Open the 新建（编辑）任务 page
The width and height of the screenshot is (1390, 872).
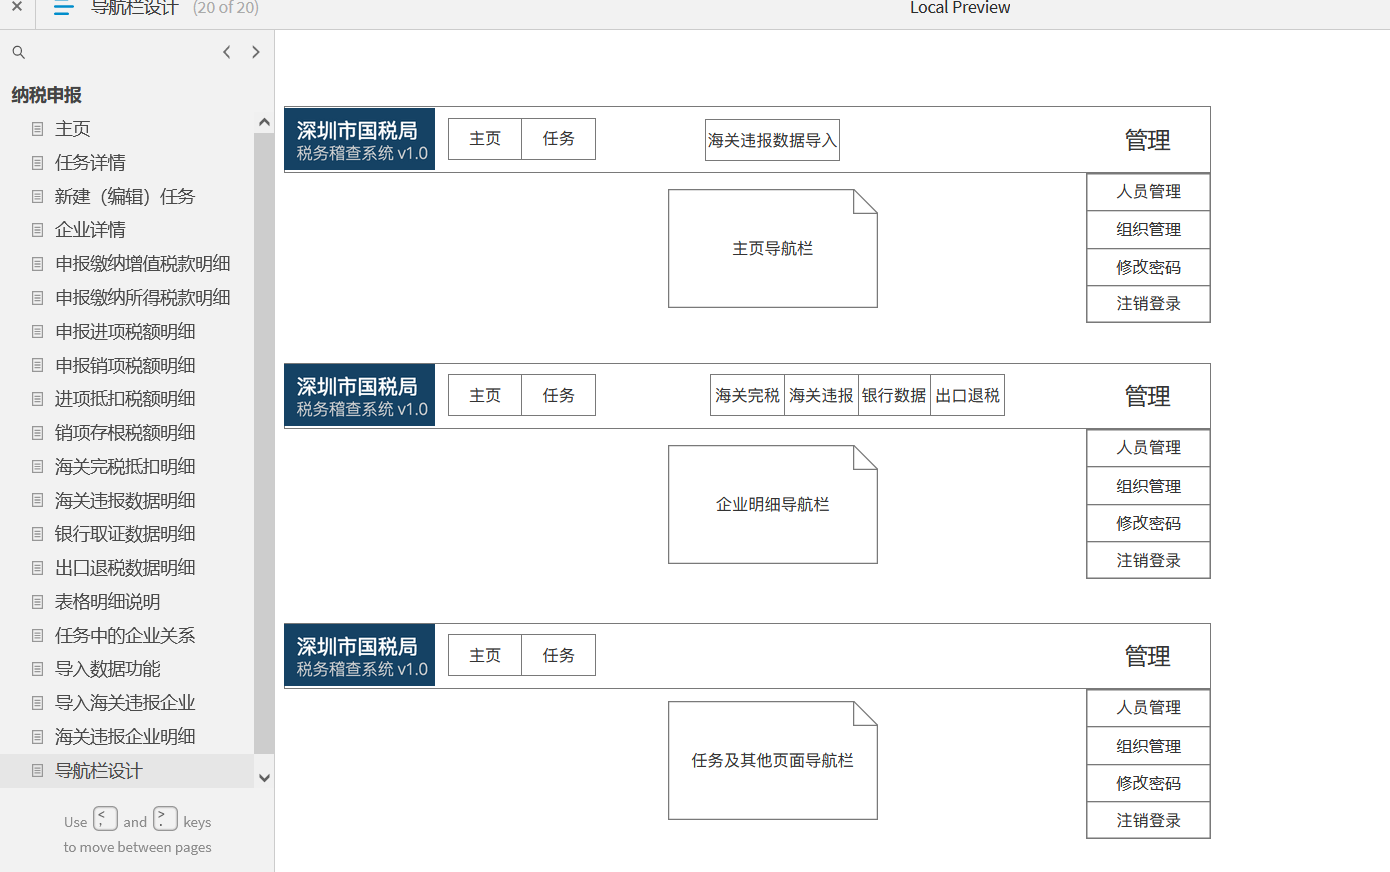click(x=125, y=197)
